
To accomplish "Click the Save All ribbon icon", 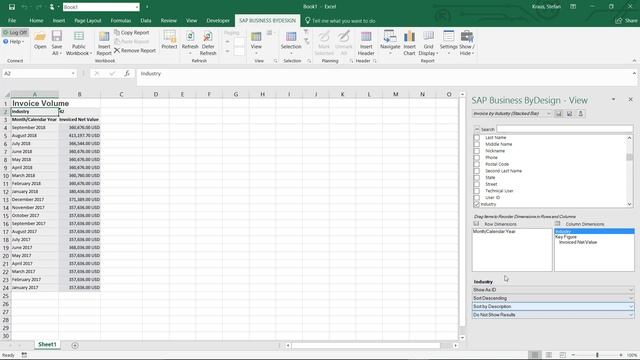I will click(x=57, y=43).
